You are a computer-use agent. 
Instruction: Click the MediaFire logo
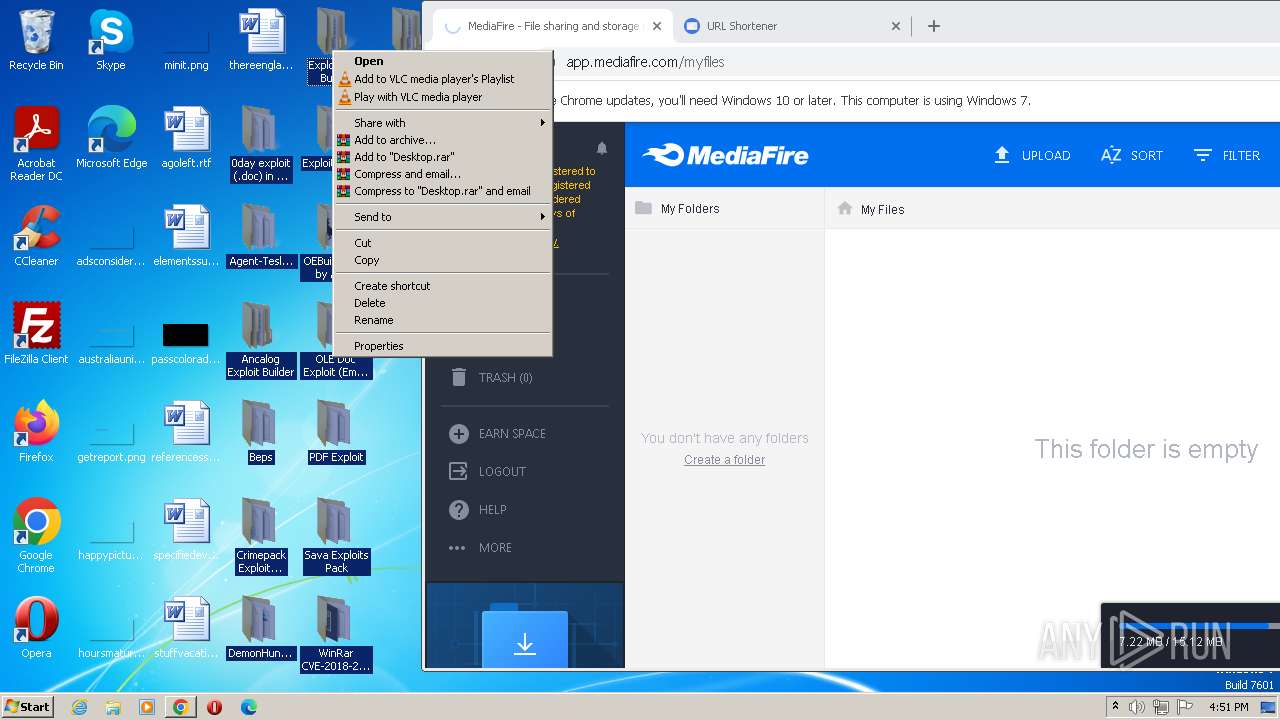[x=725, y=155]
